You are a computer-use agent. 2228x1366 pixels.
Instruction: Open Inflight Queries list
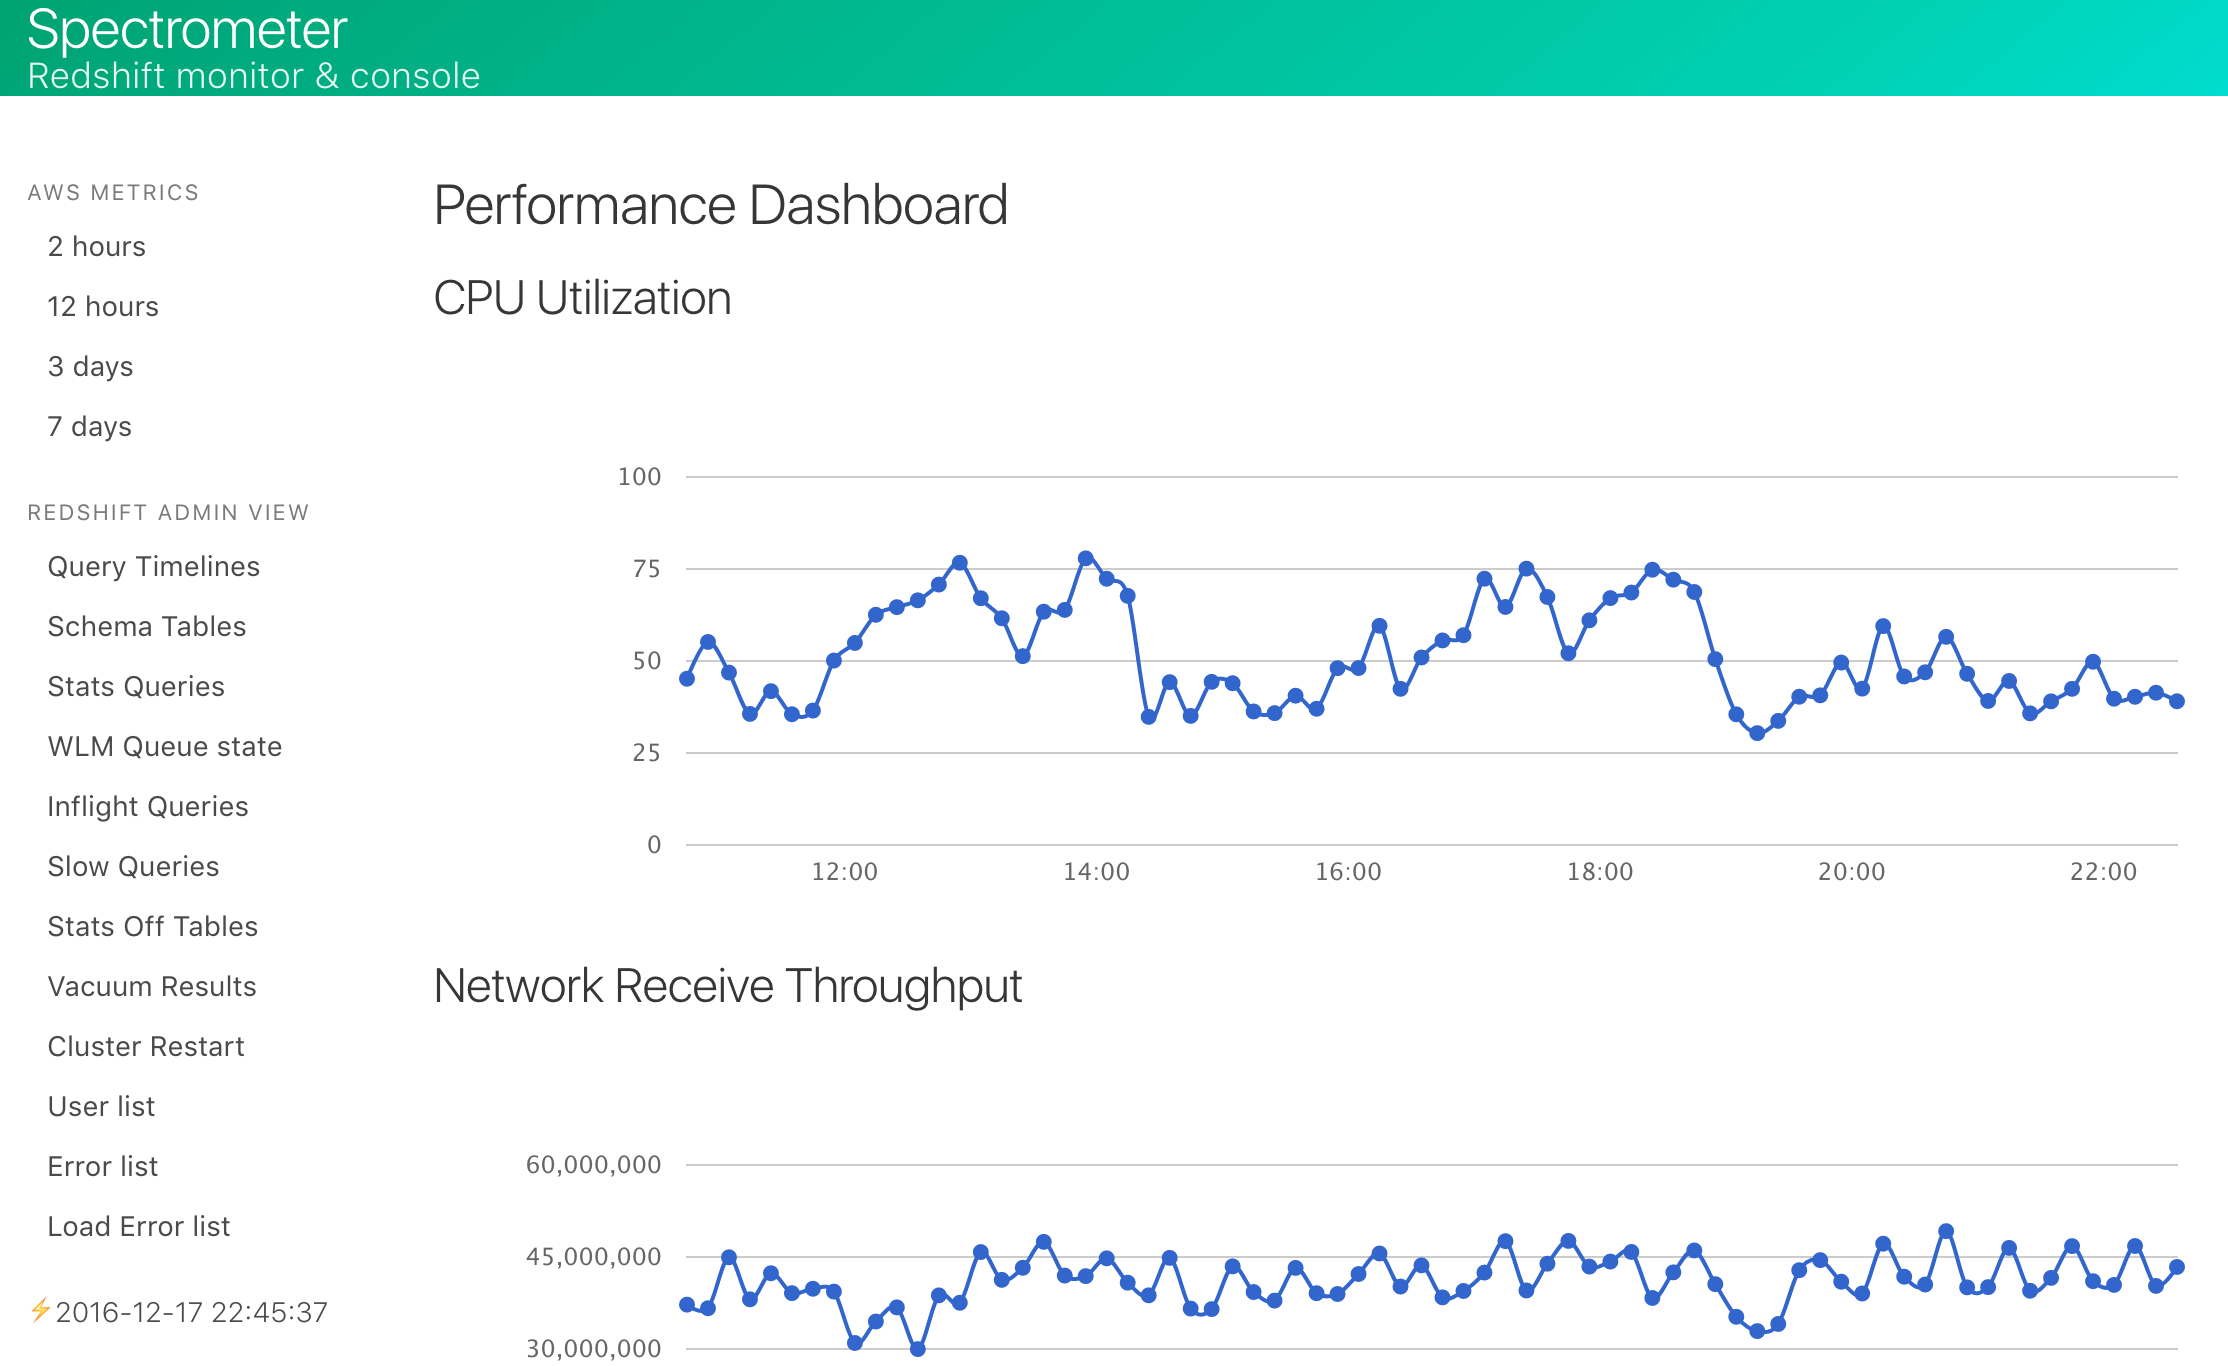pyautogui.click(x=147, y=807)
